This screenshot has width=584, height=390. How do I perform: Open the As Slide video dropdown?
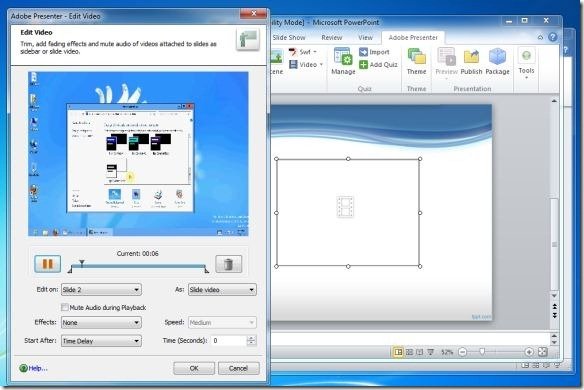click(x=222, y=289)
